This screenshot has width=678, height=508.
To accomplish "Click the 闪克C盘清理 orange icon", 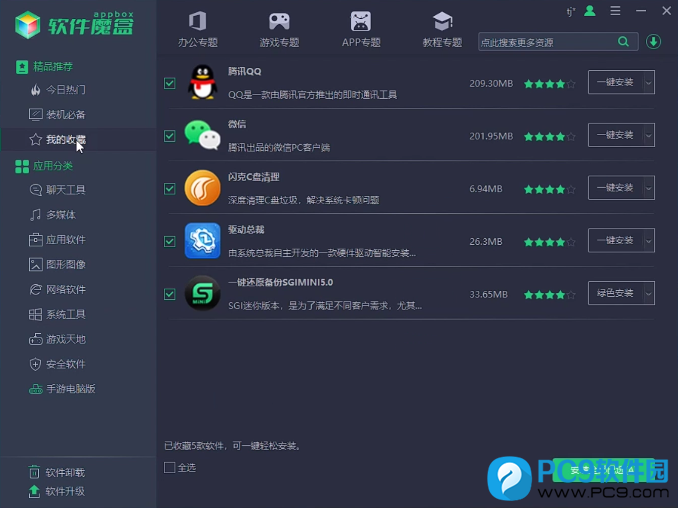I will (202, 188).
